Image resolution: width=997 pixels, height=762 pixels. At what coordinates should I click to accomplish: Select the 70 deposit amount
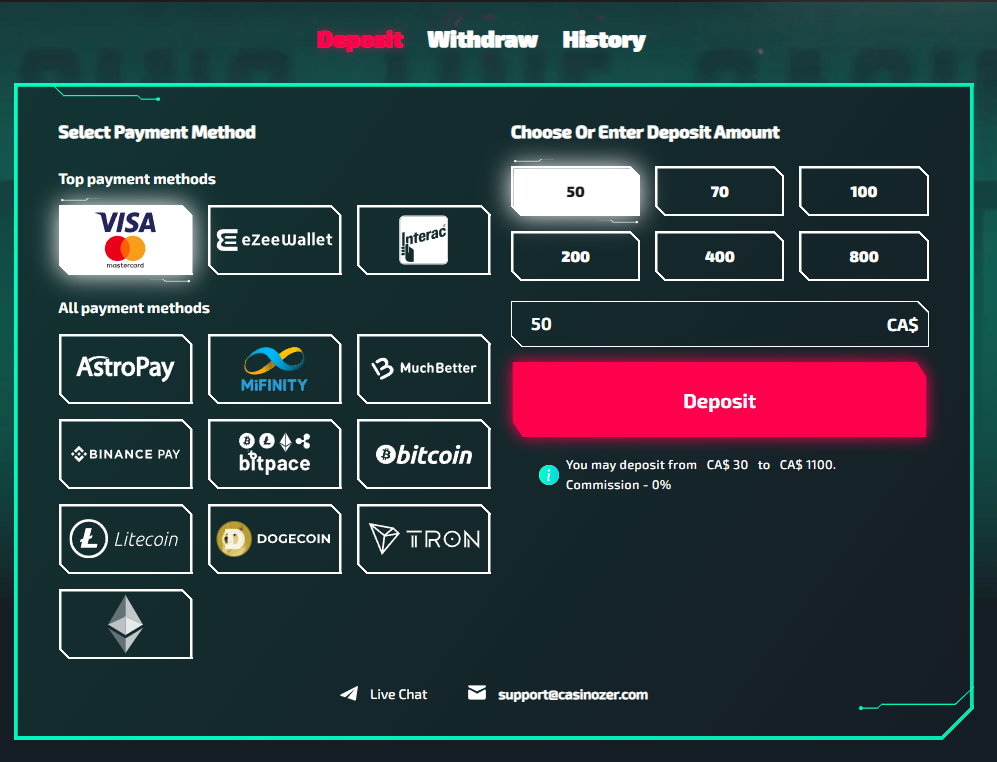click(x=719, y=191)
